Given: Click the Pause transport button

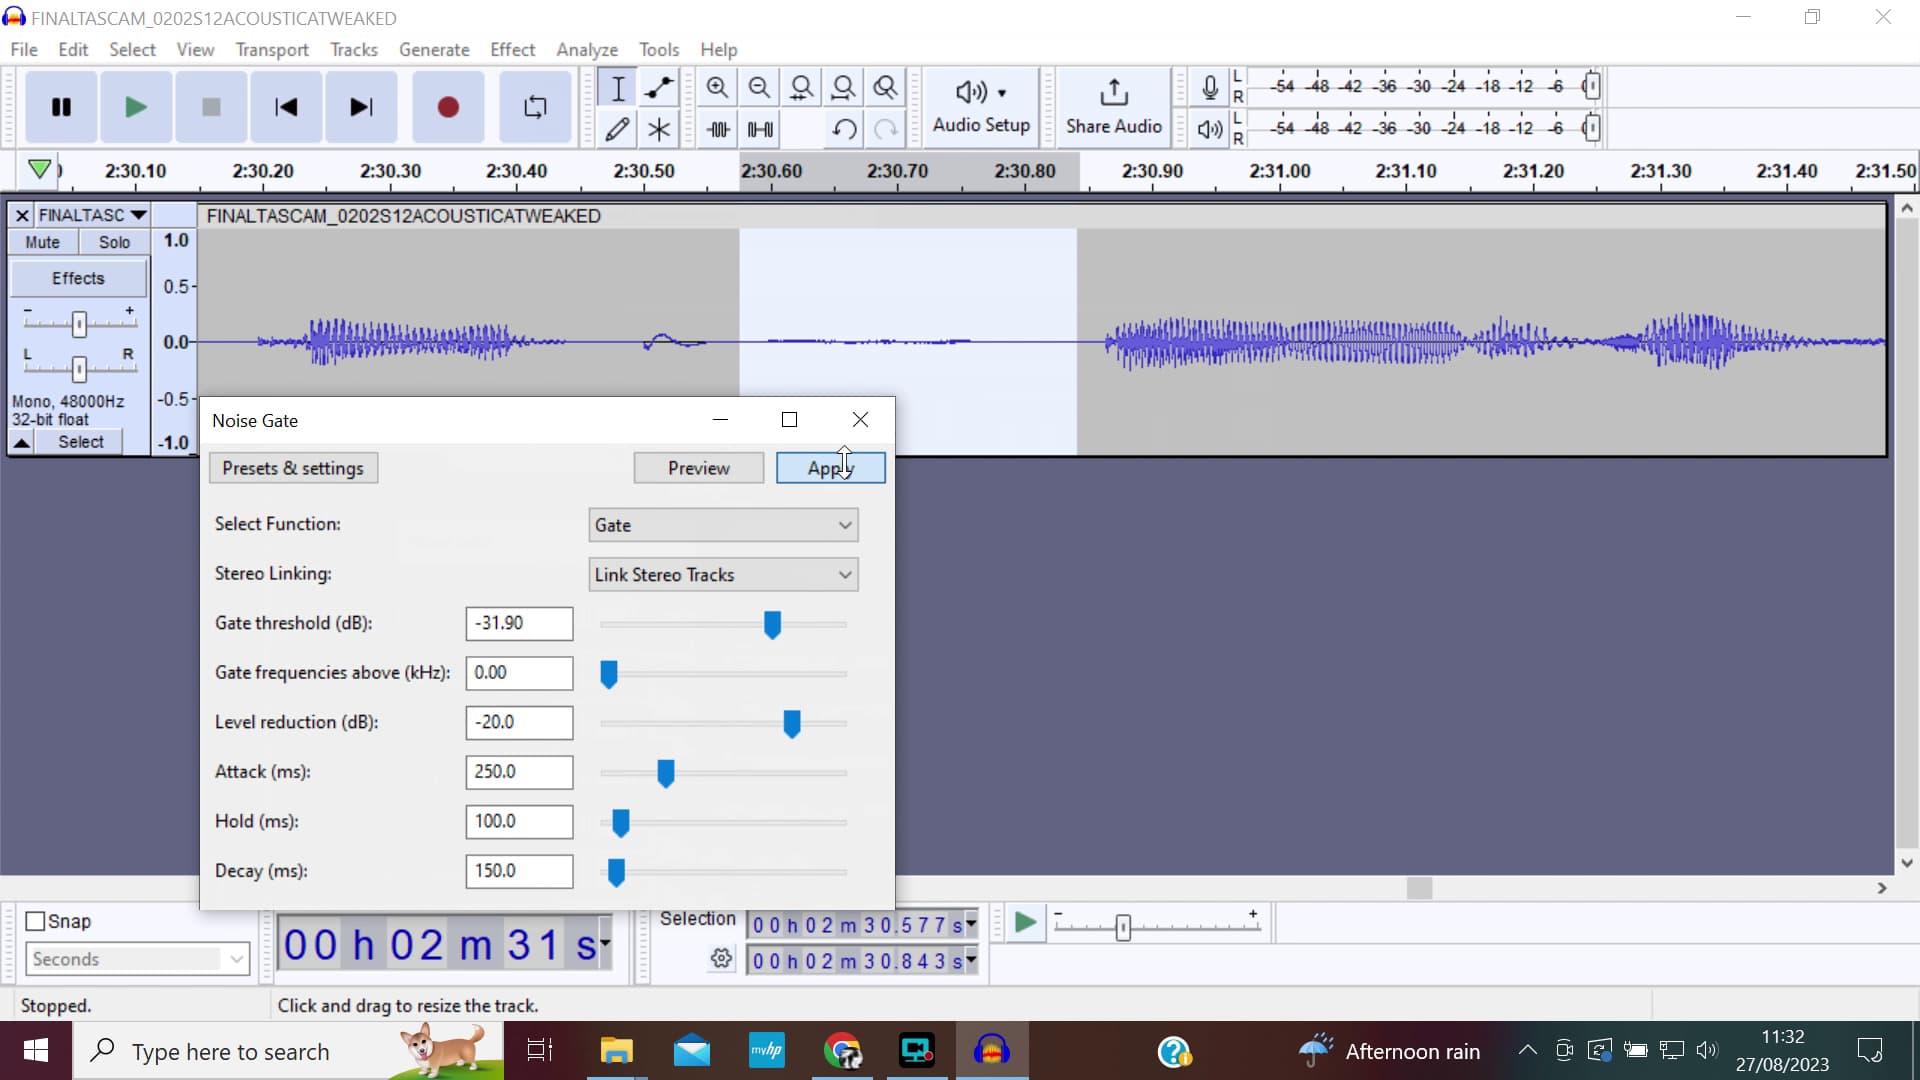Looking at the screenshot, I should pos(61,107).
